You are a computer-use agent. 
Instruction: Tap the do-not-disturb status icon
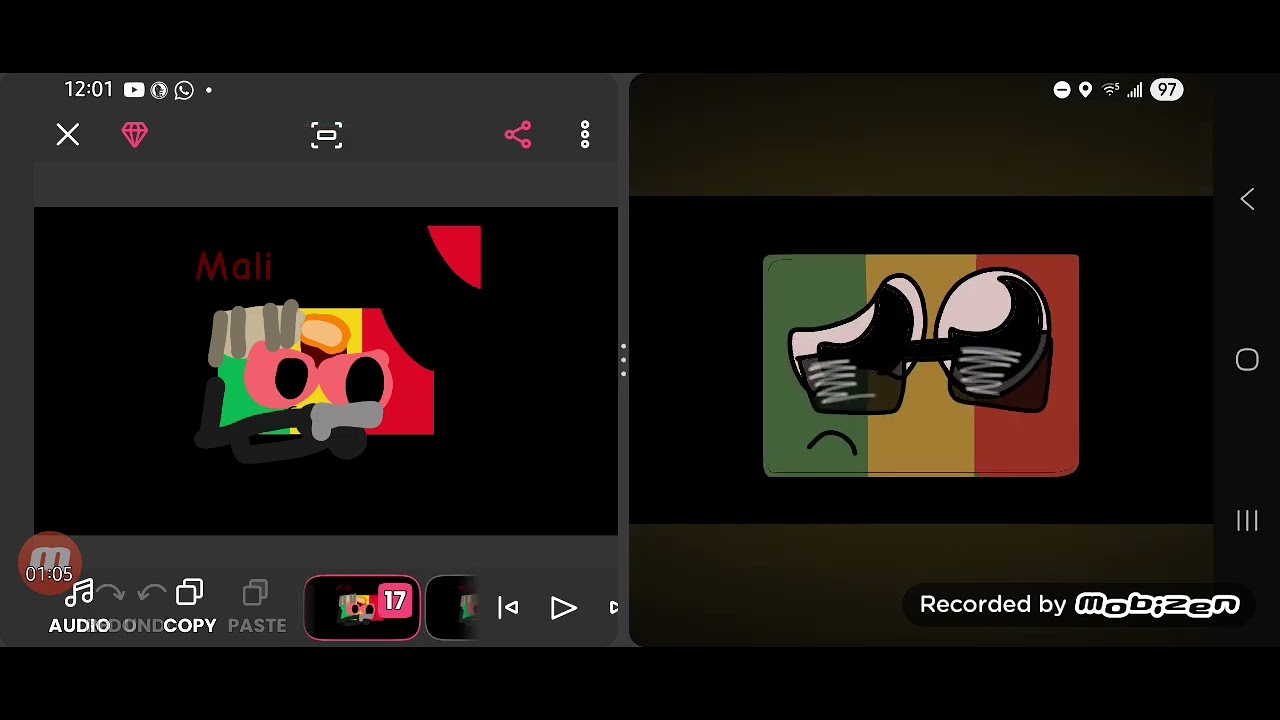[1062, 90]
